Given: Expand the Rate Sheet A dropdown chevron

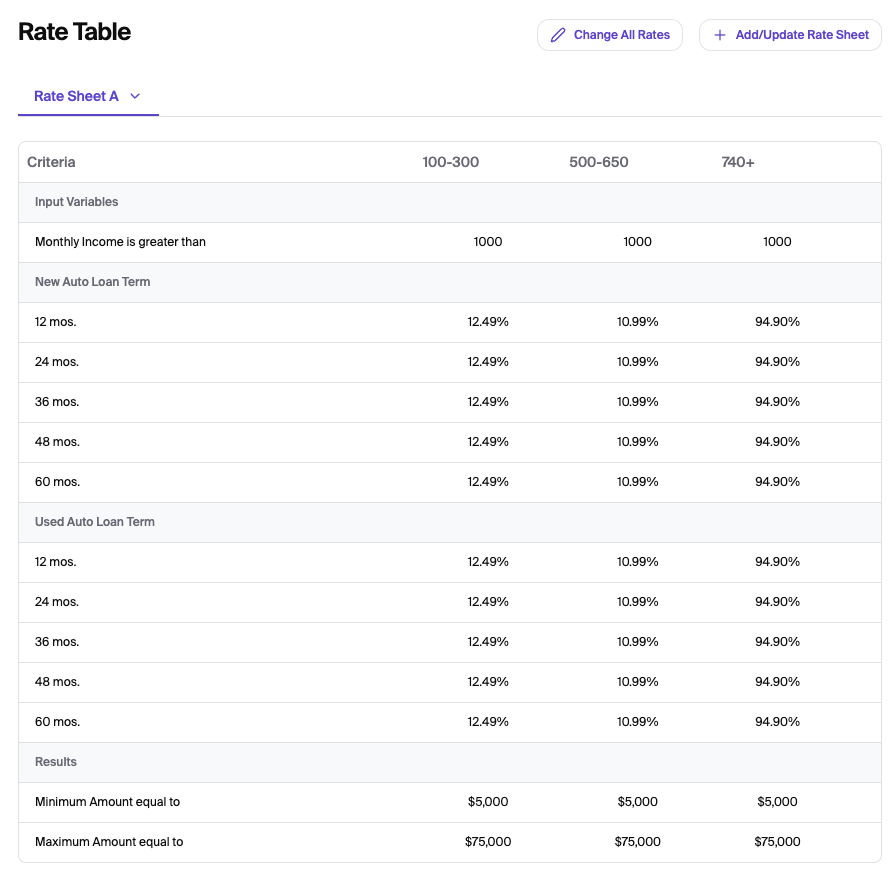Looking at the screenshot, I should (135, 96).
